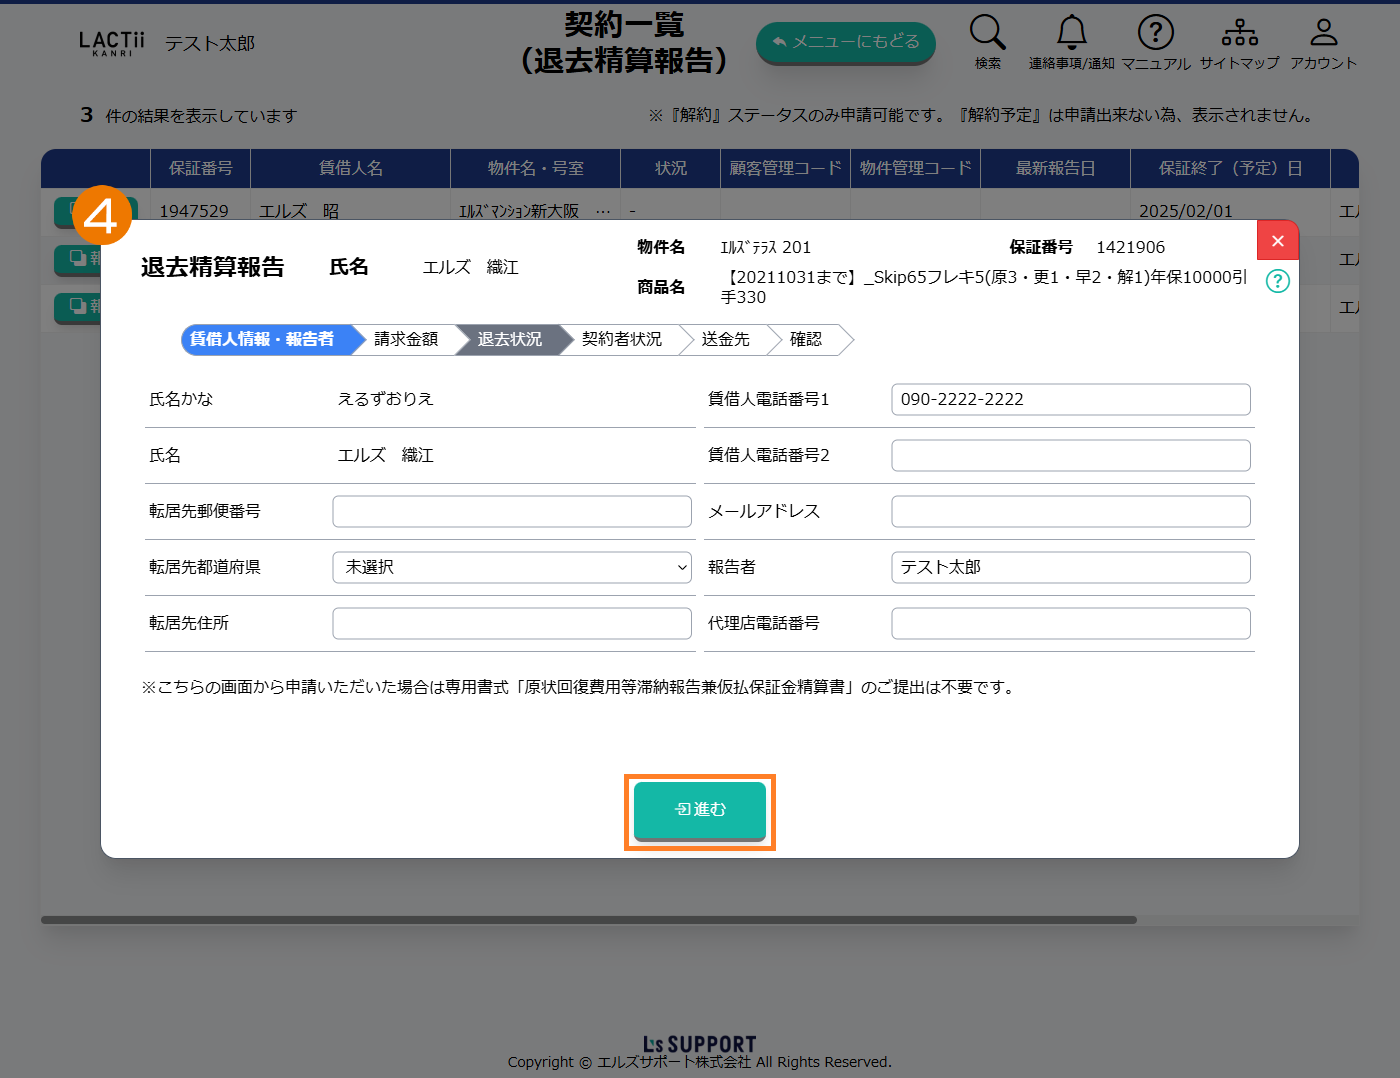Expand the 転居先都道府県 dropdown
1400x1078 pixels.
tap(511, 567)
